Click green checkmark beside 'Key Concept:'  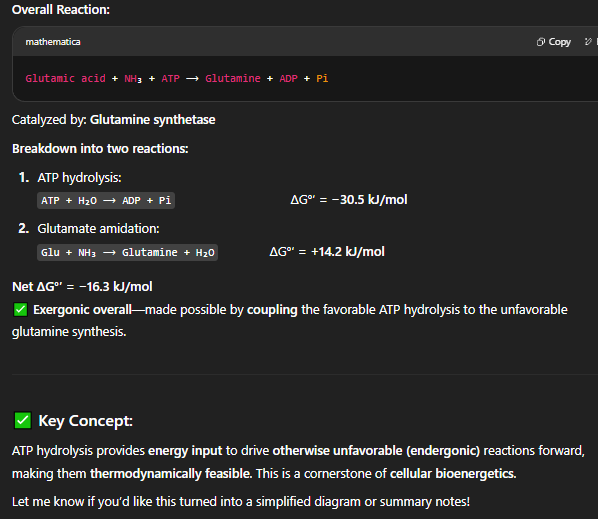click(x=23, y=421)
